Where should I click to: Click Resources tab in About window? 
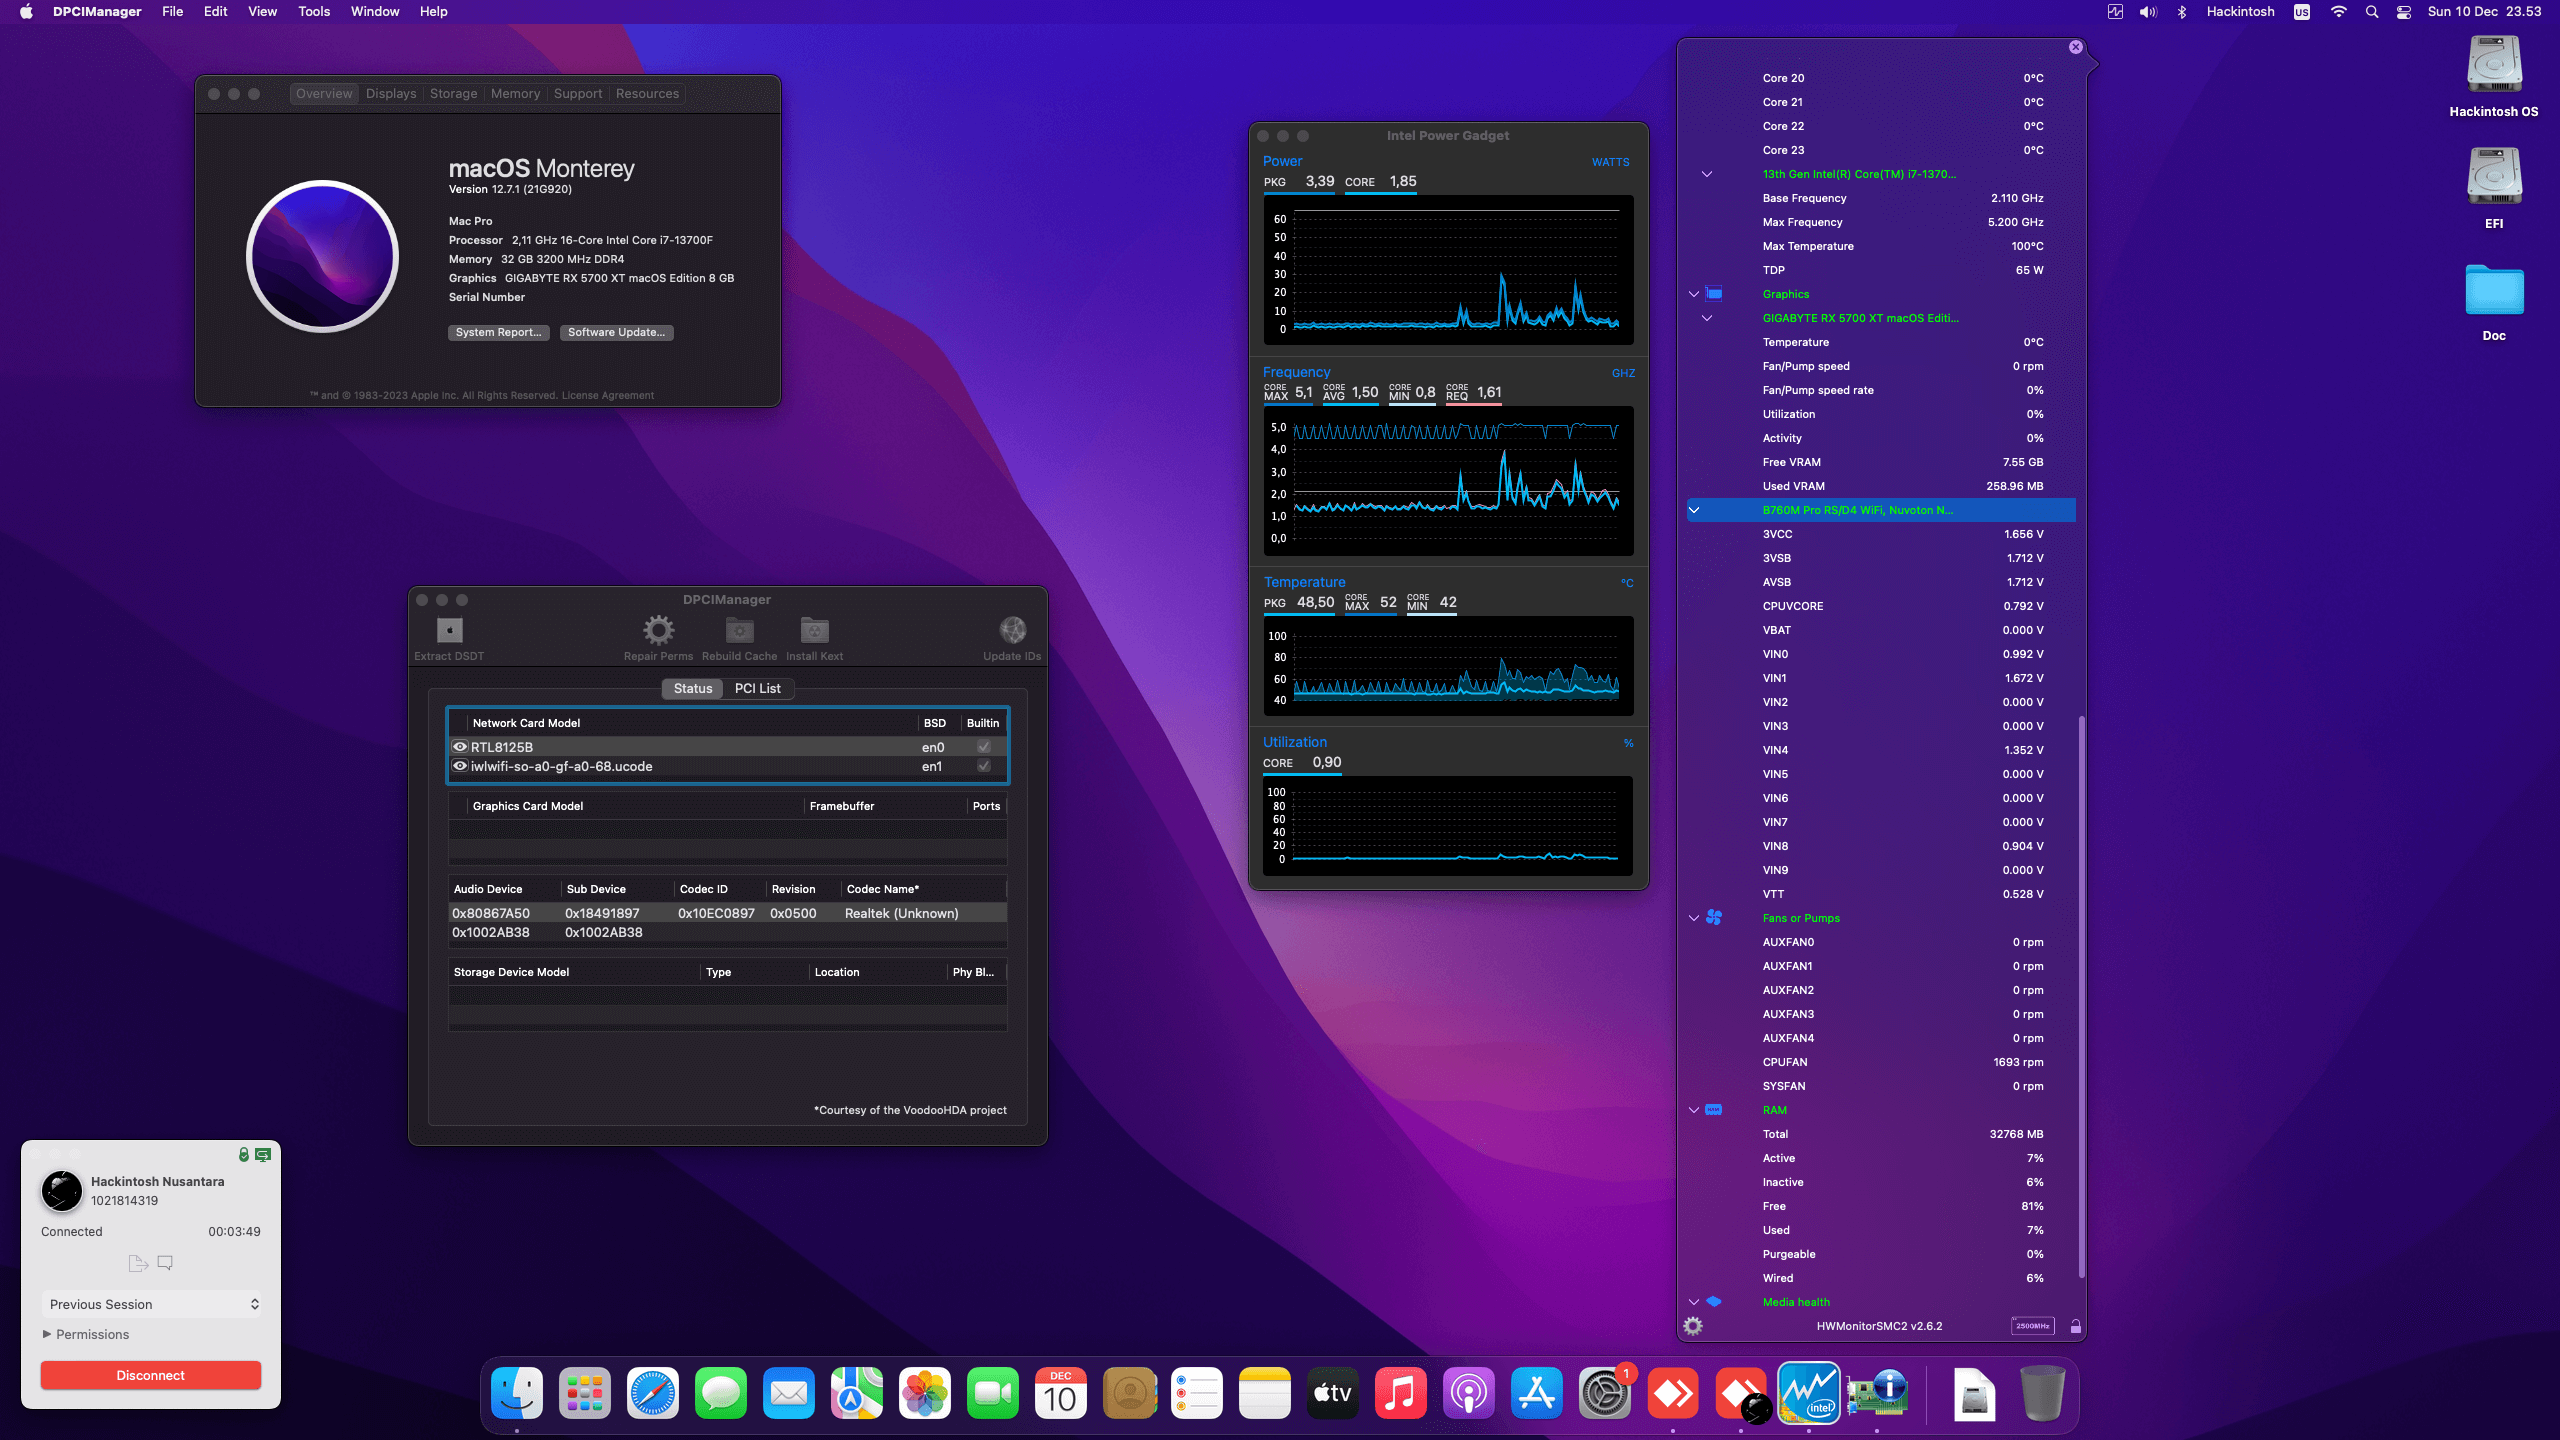[647, 93]
